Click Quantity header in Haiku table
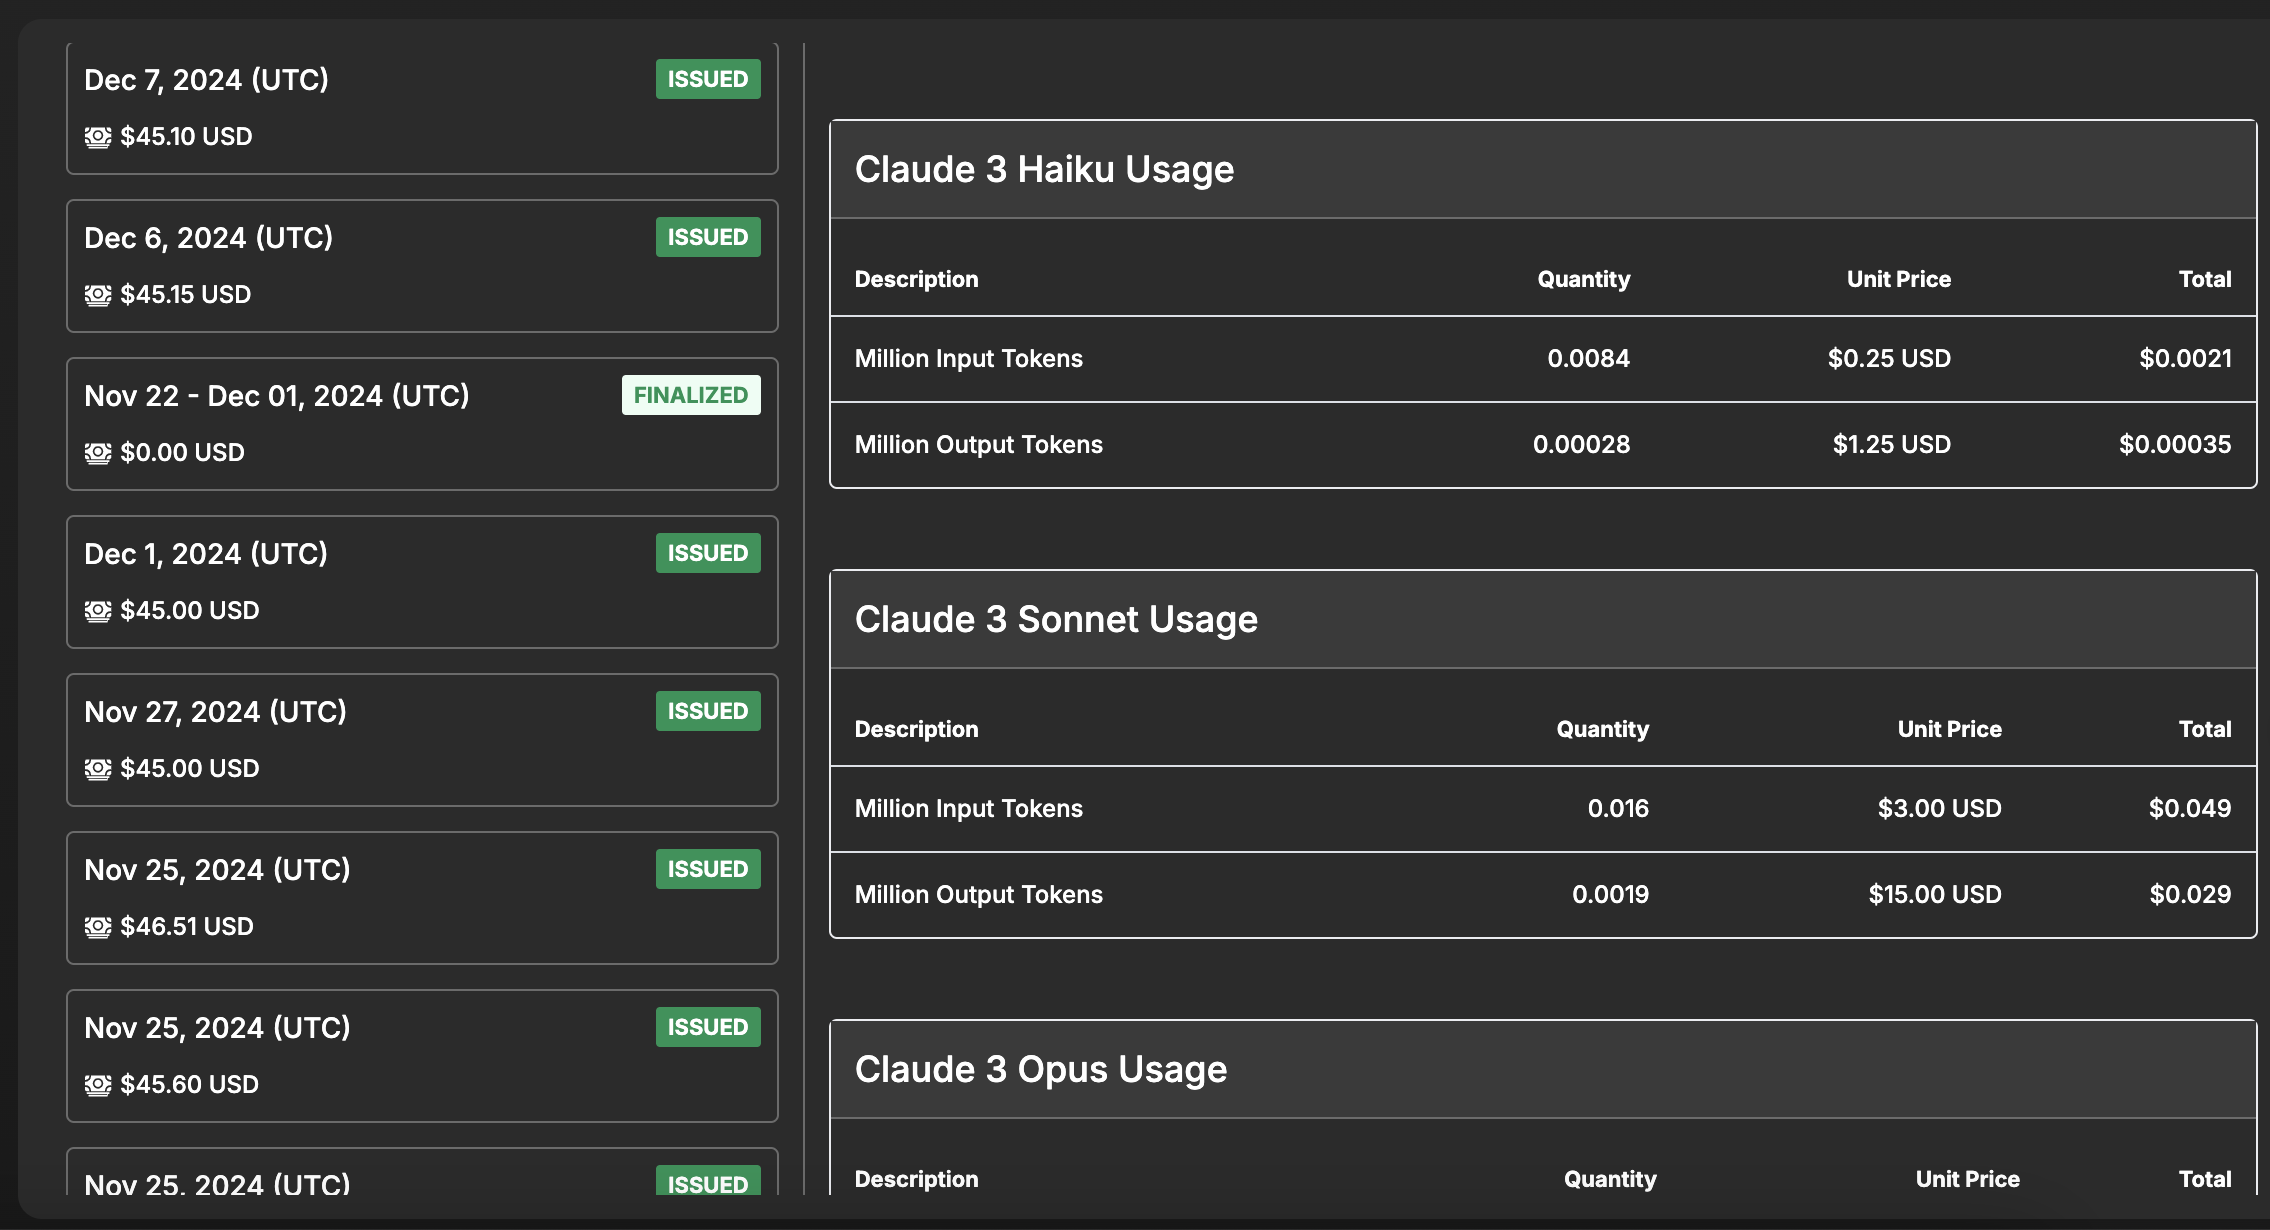2270x1230 pixels. (1583, 279)
